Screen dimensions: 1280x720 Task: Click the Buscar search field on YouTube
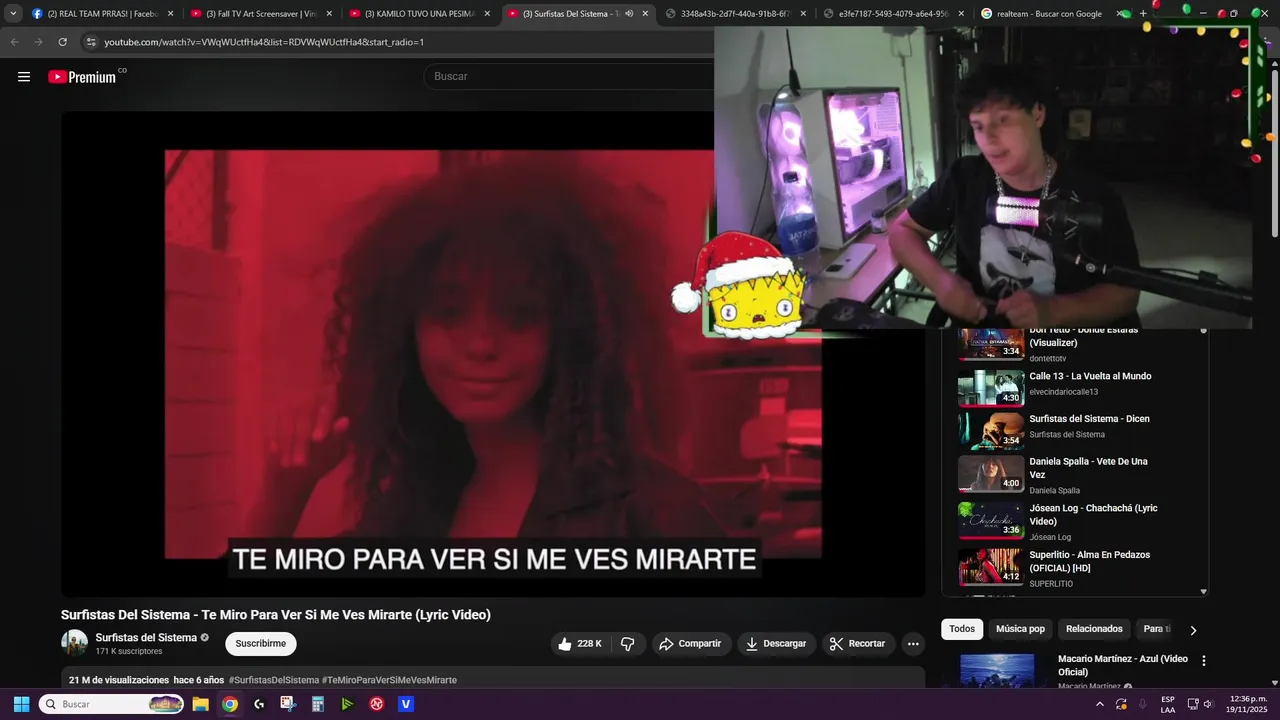(570, 76)
